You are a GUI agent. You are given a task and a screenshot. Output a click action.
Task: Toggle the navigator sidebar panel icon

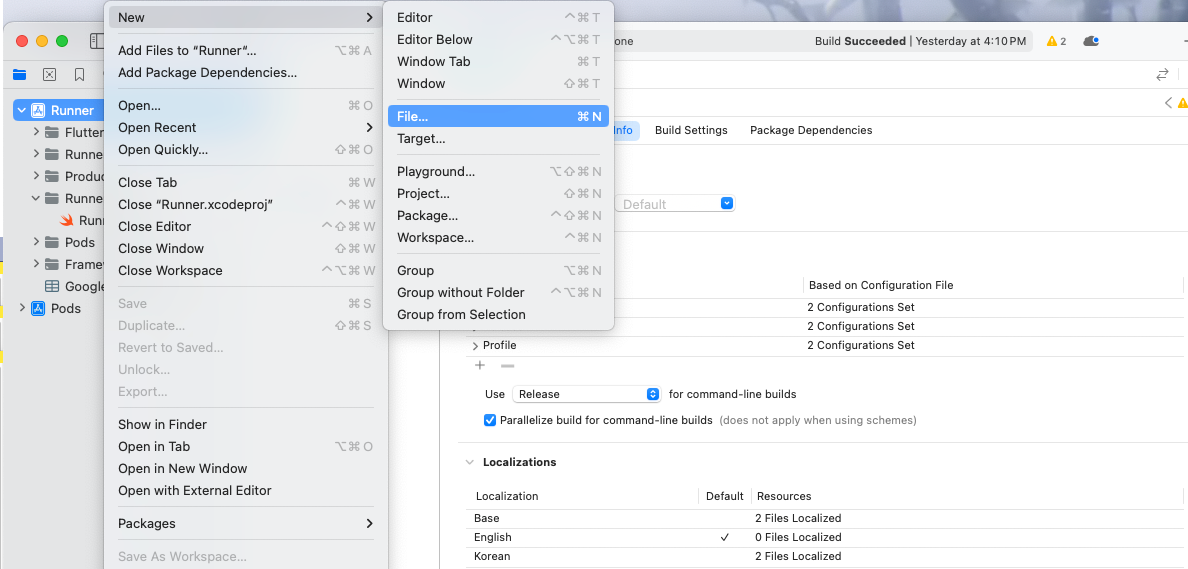(97, 41)
